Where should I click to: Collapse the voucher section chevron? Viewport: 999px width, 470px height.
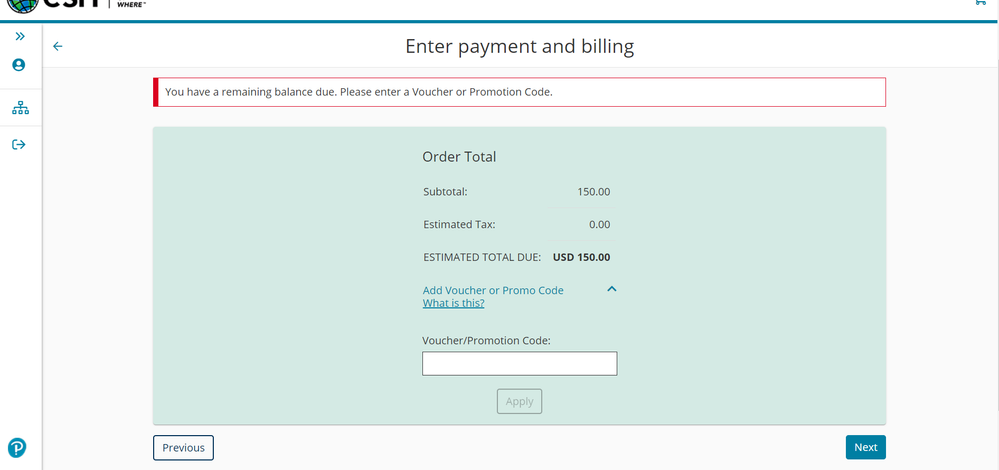click(x=612, y=289)
